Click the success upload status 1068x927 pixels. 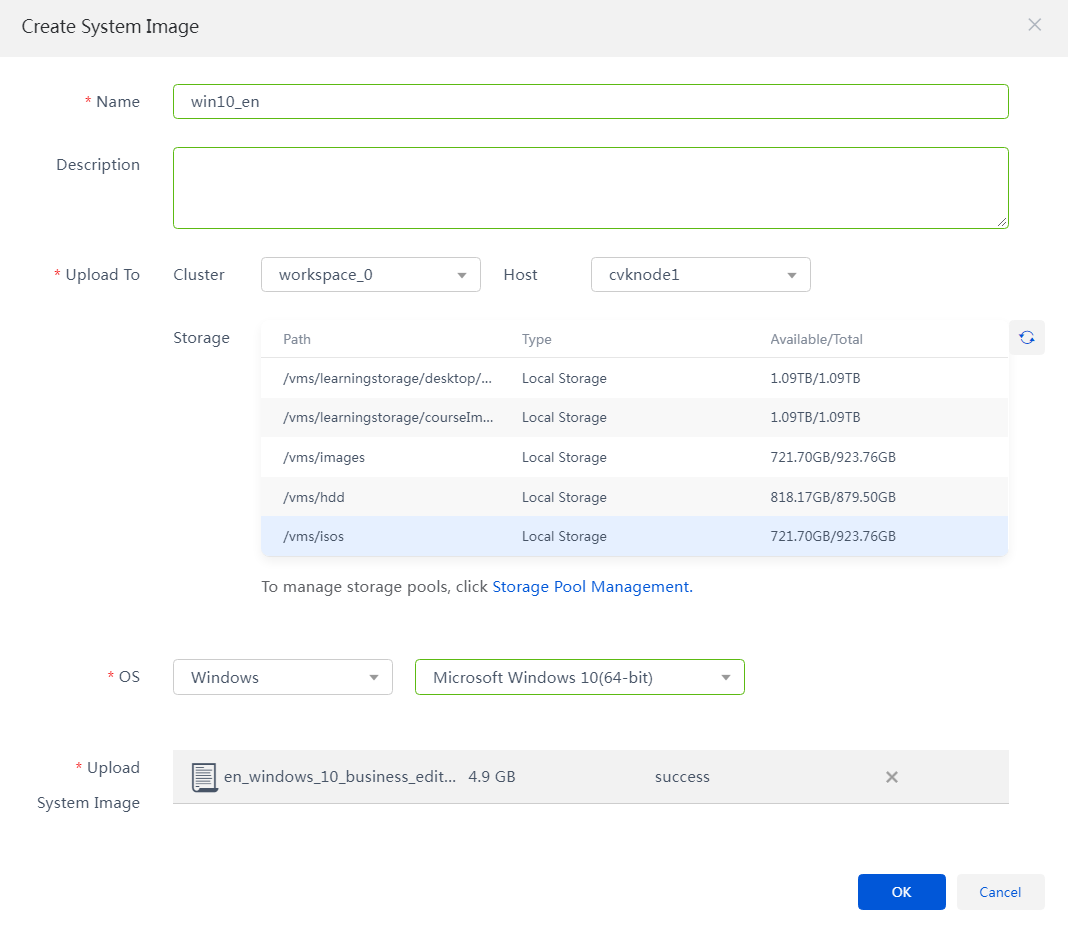(x=682, y=777)
